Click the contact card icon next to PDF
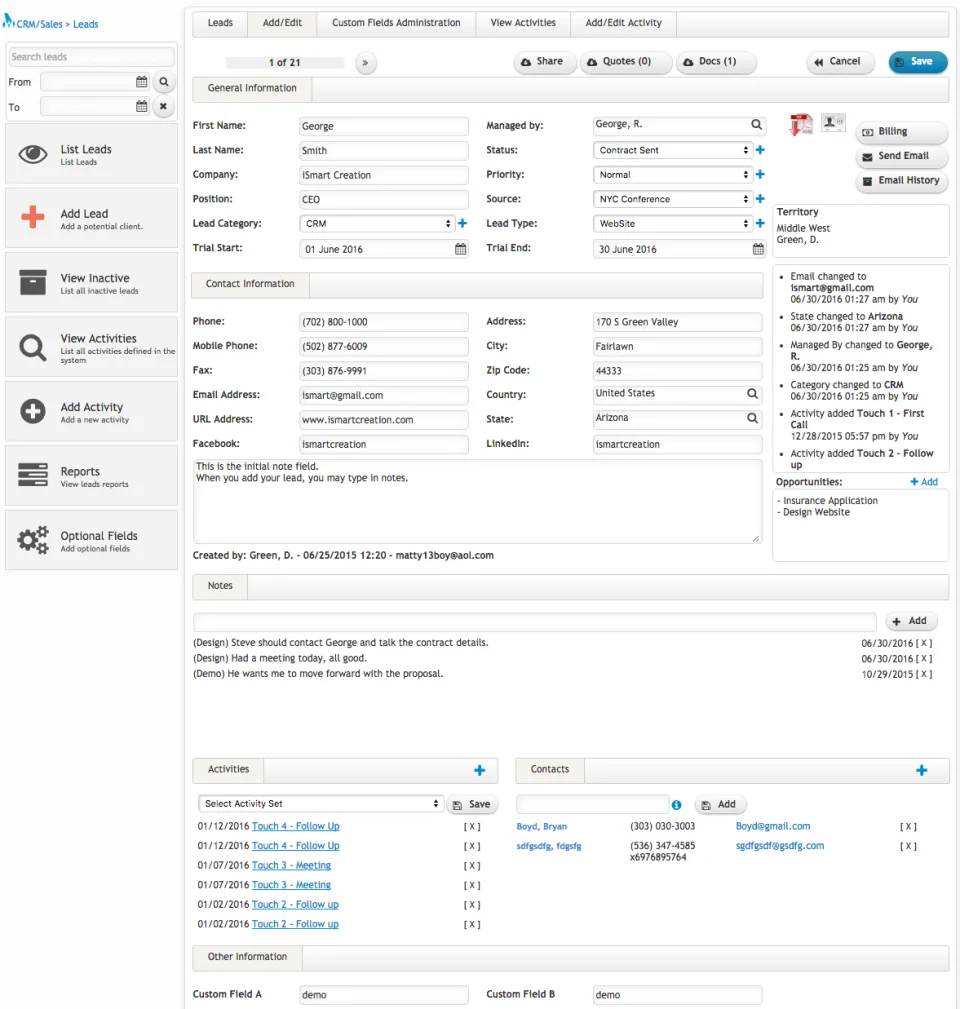 click(x=834, y=122)
